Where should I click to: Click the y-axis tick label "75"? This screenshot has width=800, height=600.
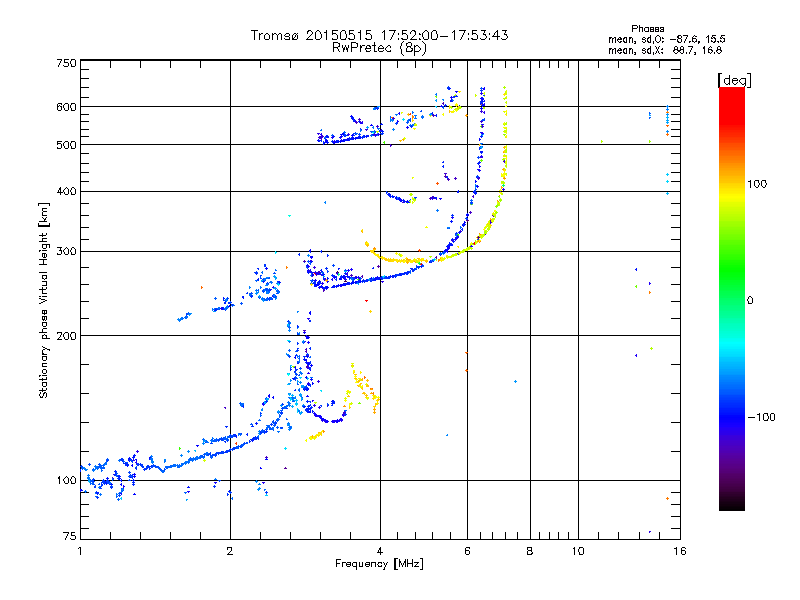[x=70, y=536]
